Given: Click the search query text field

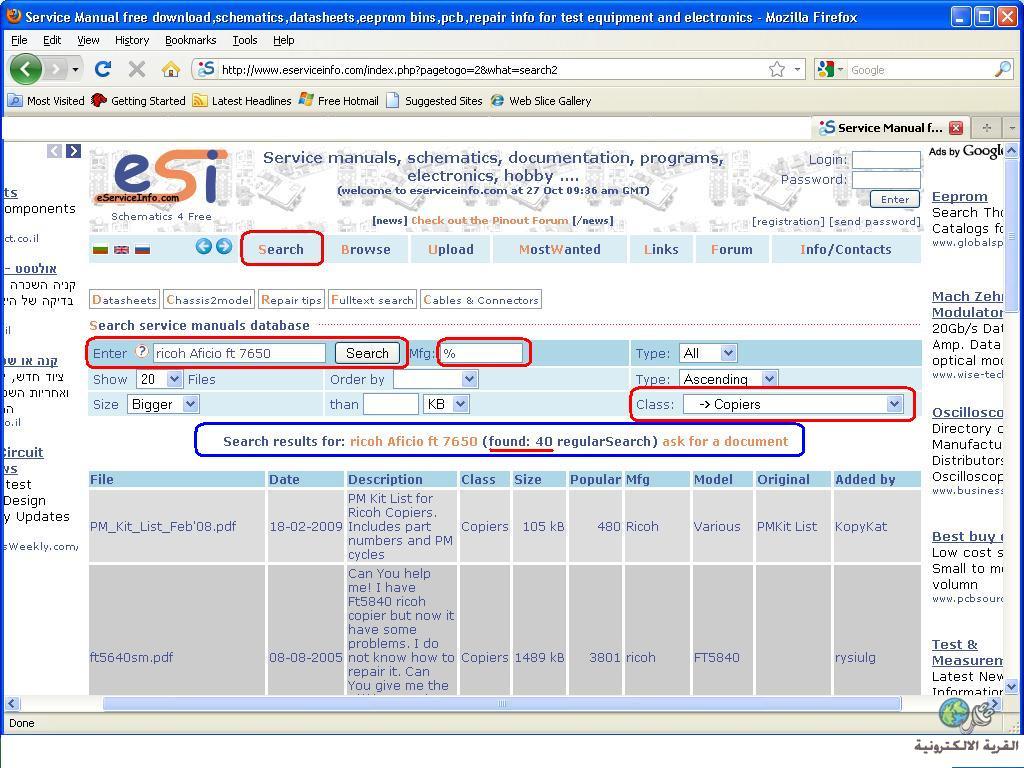Looking at the screenshot, I should tap(239, 353).
